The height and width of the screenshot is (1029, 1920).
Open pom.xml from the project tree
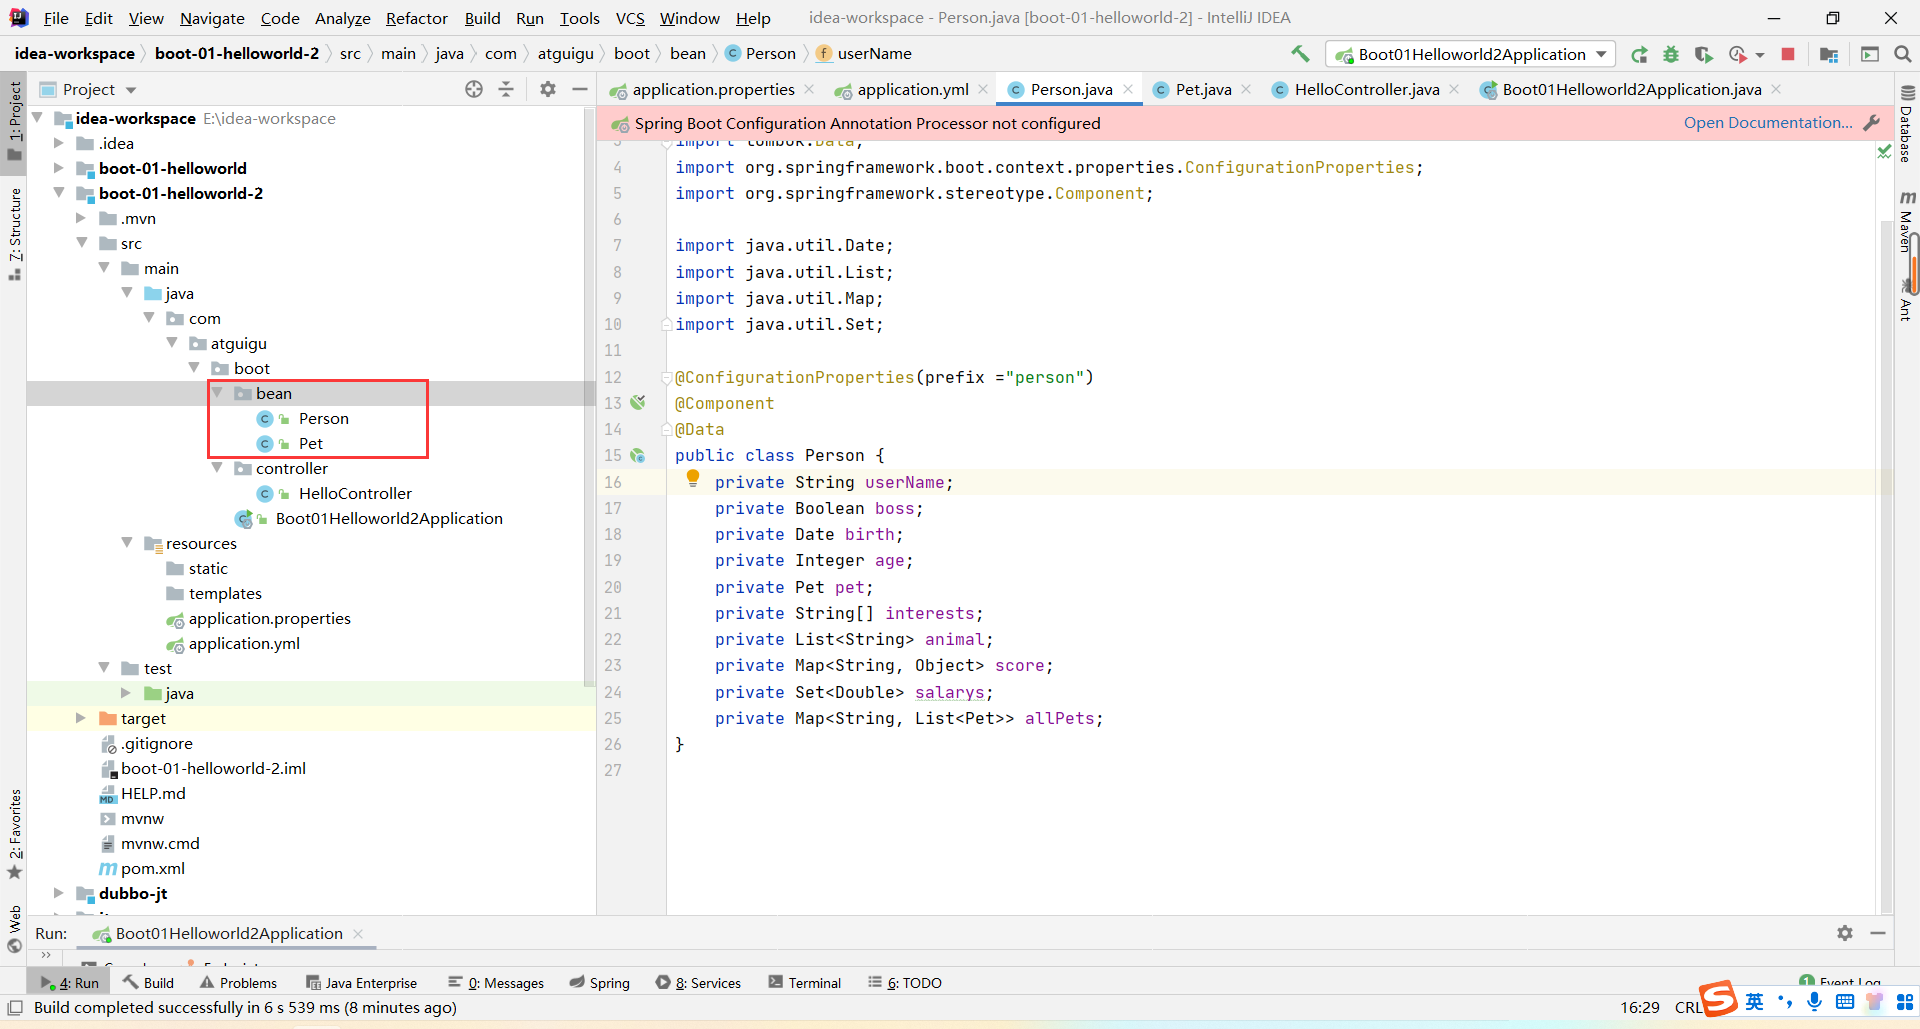click(152, 868)
